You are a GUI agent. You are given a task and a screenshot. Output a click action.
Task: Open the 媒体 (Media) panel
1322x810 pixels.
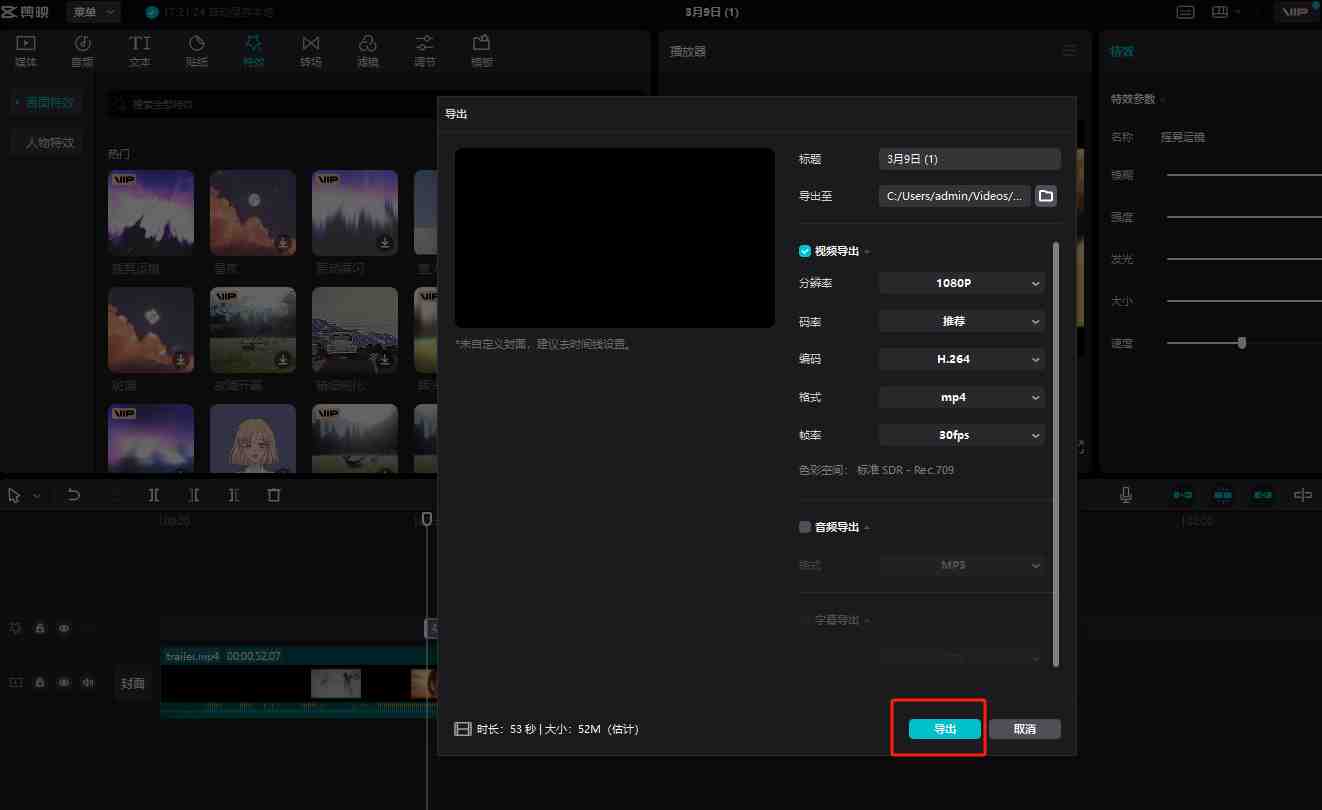tap(26, 50)
